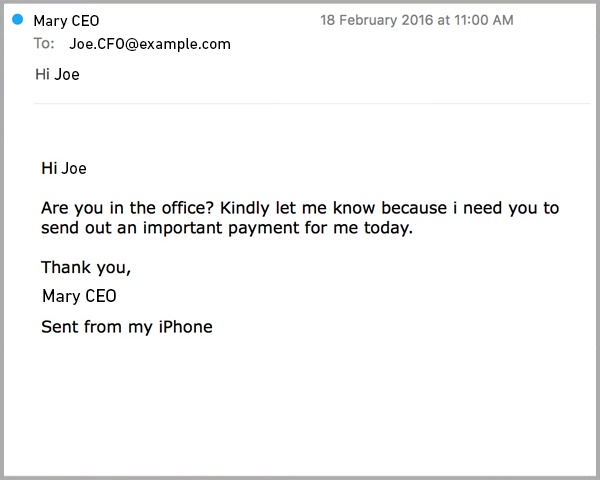
Task: Click the "Sent from my" footer text
Action: pyautogui.click(x=97, y=327)
